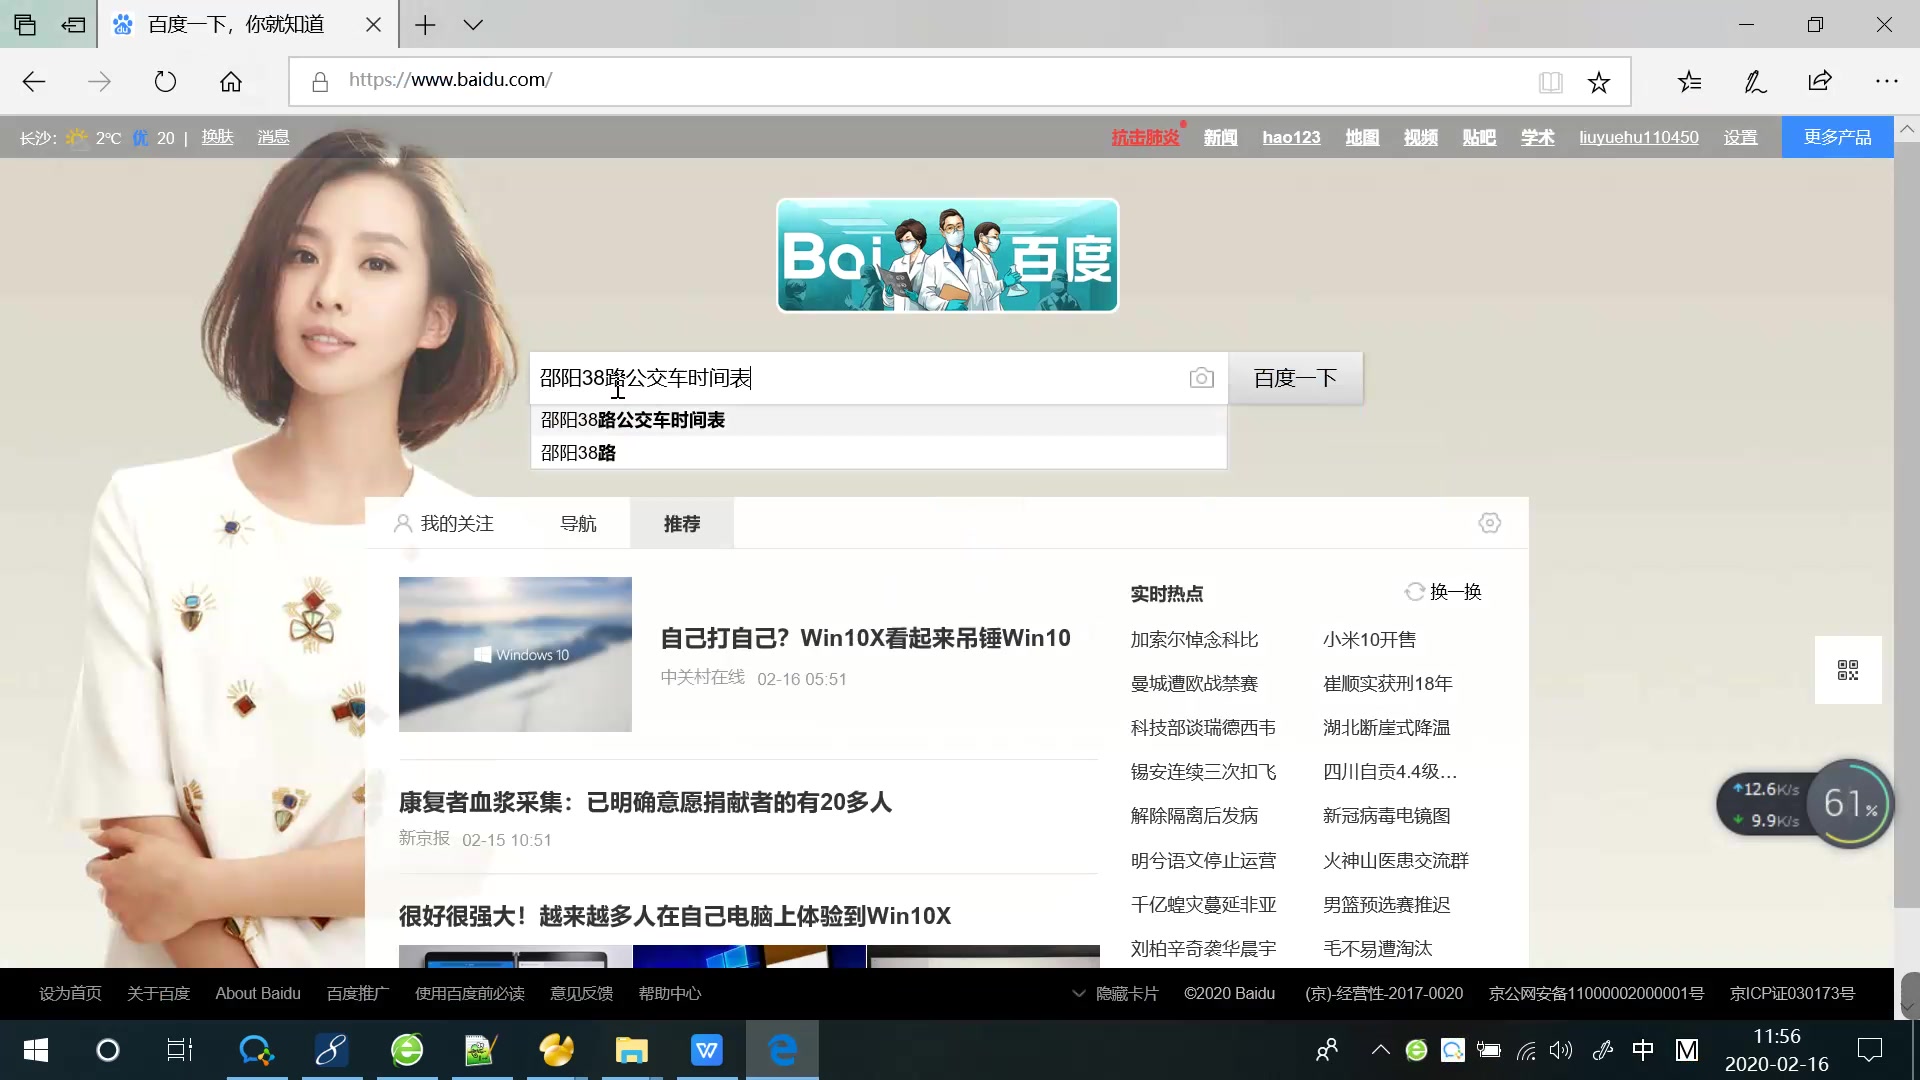This screenshot has width=1920, height=1080.
Task: Refresh hot topics via 换一换
Action: 1444,592
